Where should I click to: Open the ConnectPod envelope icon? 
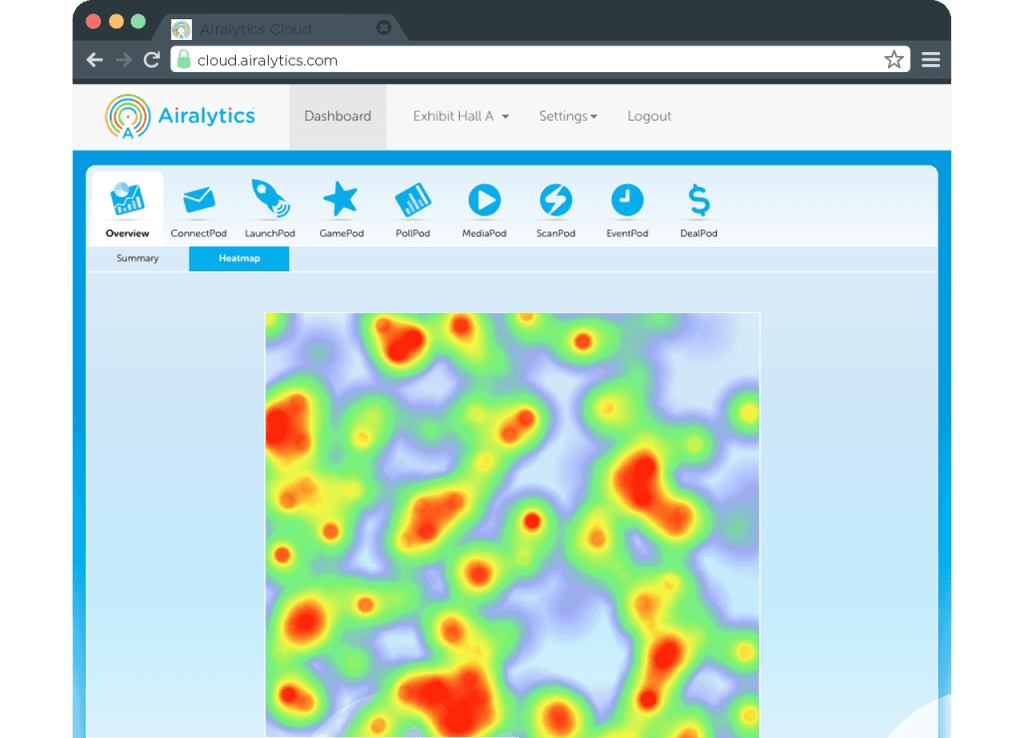[199, 200]
